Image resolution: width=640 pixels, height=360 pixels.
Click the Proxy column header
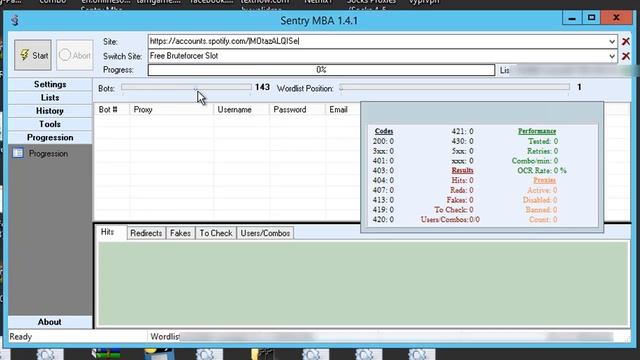click(171, 109)
